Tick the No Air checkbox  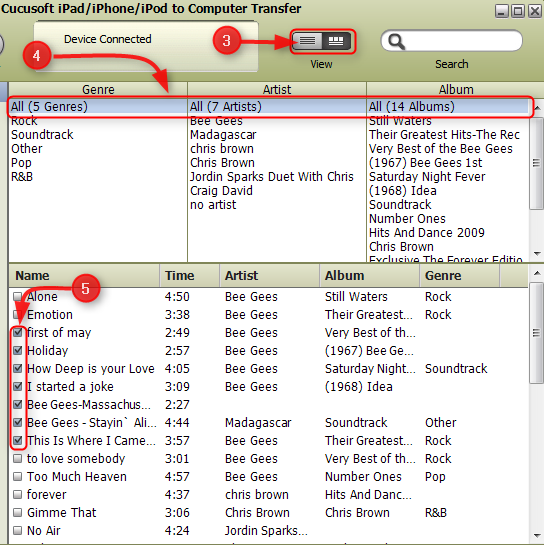[17, 531]
